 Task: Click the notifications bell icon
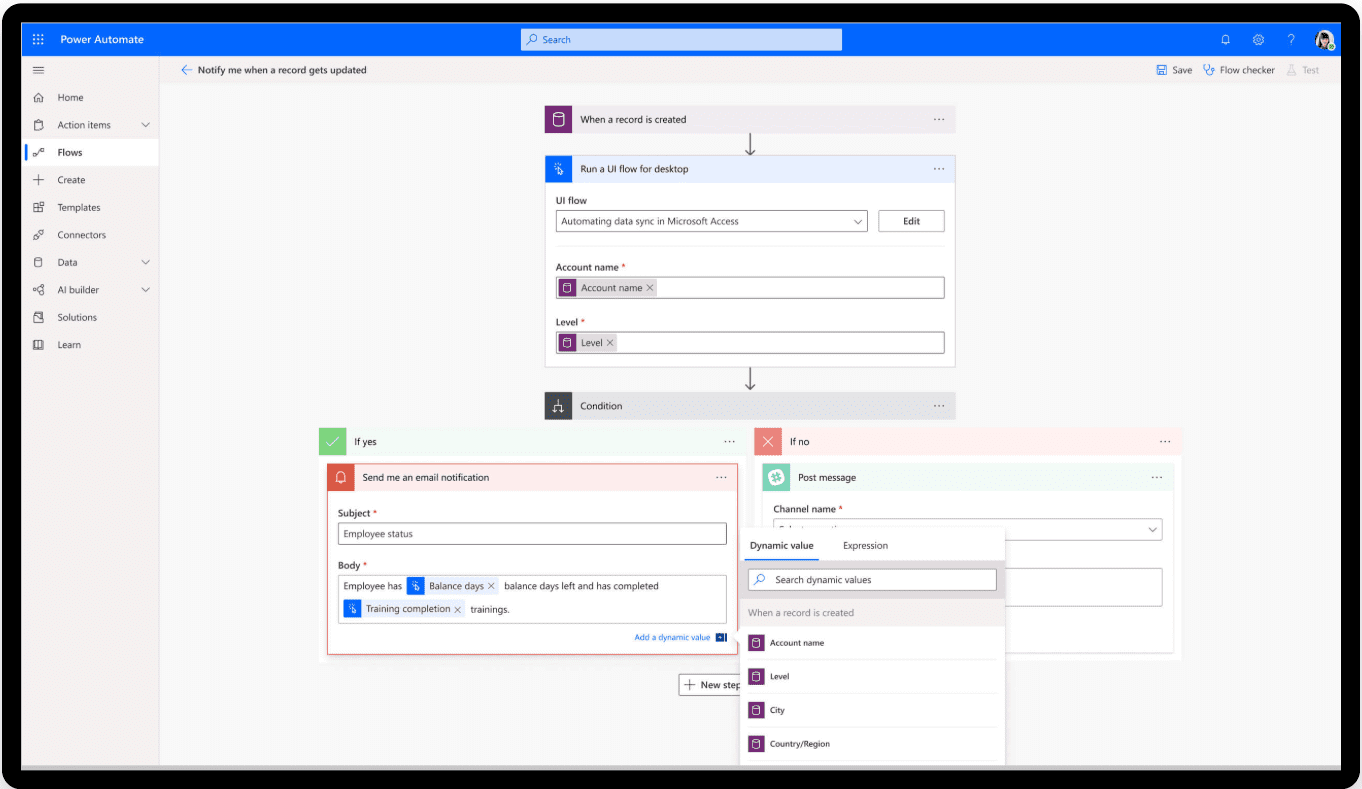pyautogui.click(x=1225, y=40)
